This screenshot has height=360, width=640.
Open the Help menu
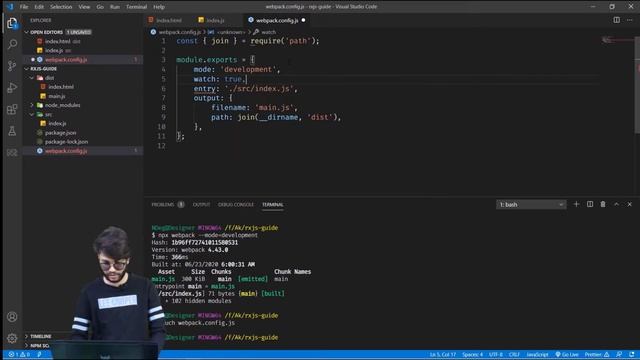click(159, 7)
